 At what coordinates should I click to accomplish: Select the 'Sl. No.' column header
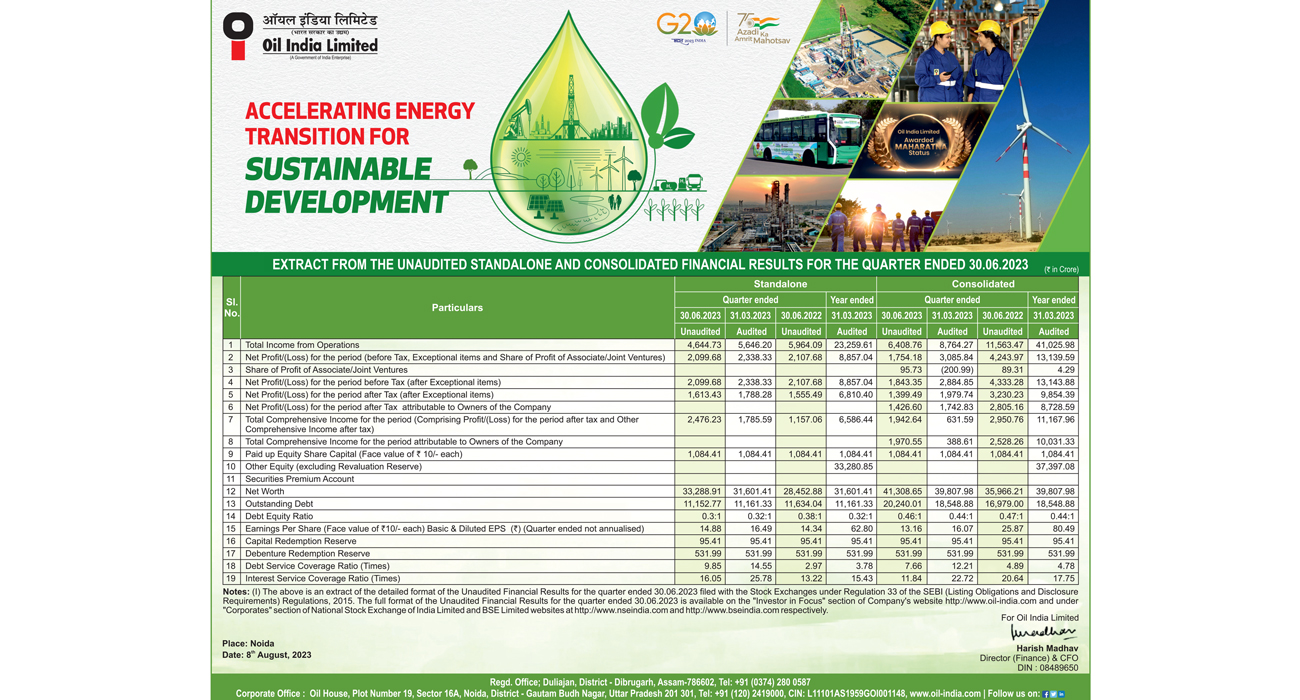232,308
